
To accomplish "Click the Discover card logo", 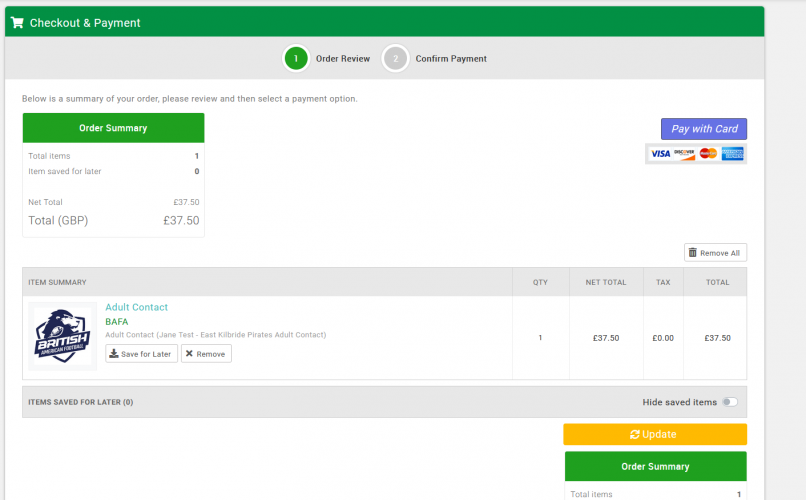I will 684,154.
